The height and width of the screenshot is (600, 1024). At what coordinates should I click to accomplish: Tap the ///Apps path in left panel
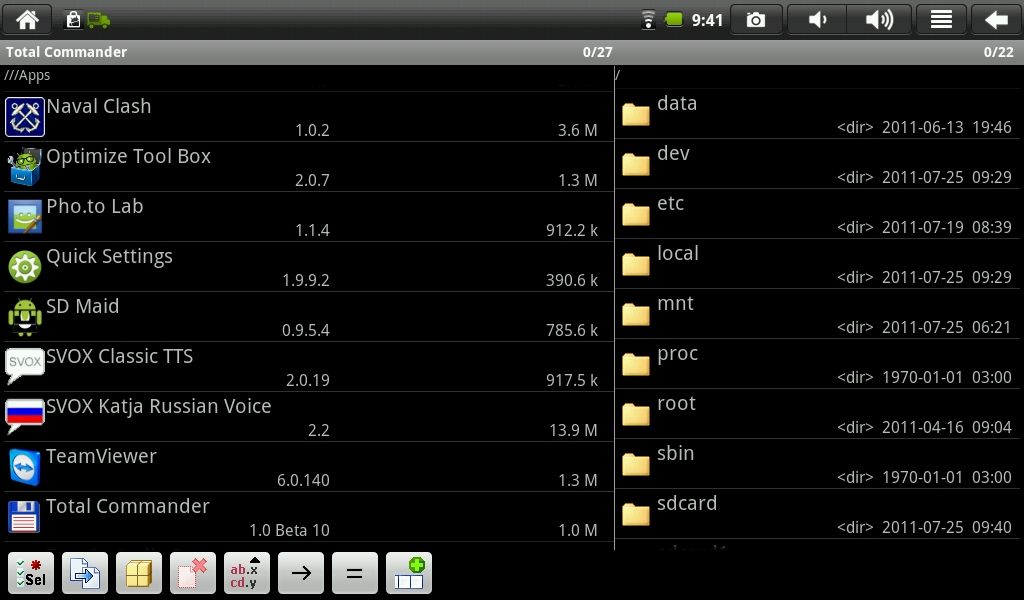[27, 76]
